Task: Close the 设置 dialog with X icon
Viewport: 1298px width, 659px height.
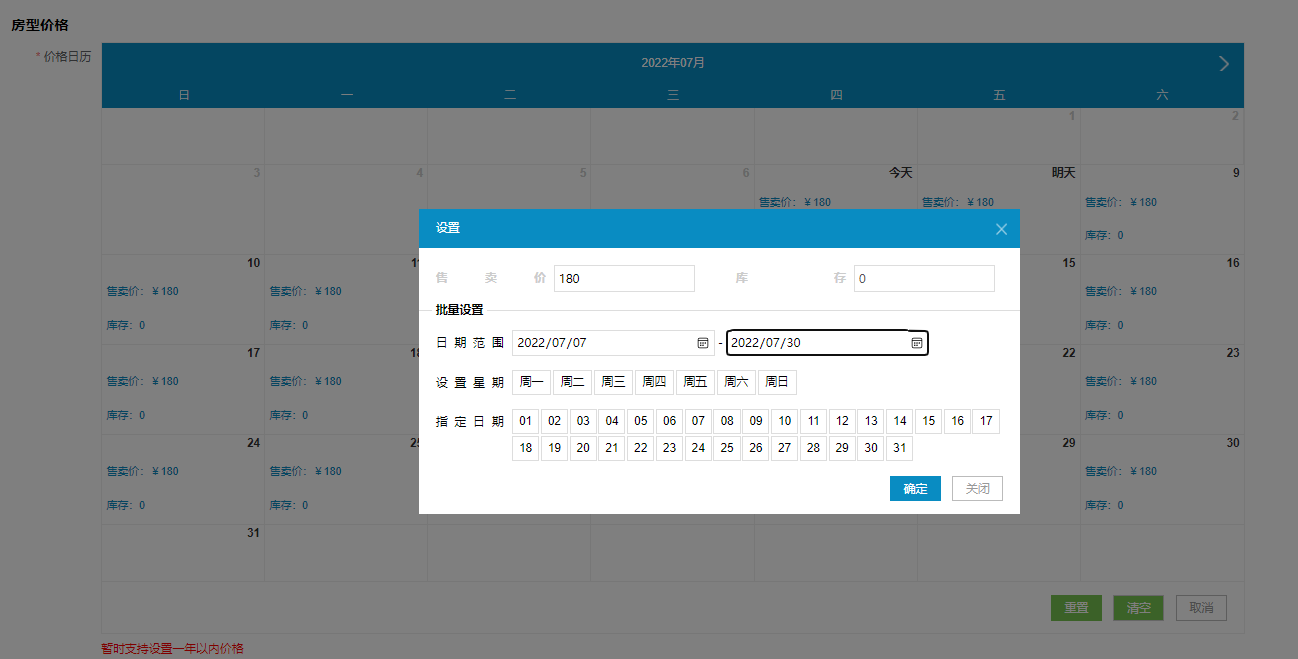Action: coord(1001,229)
